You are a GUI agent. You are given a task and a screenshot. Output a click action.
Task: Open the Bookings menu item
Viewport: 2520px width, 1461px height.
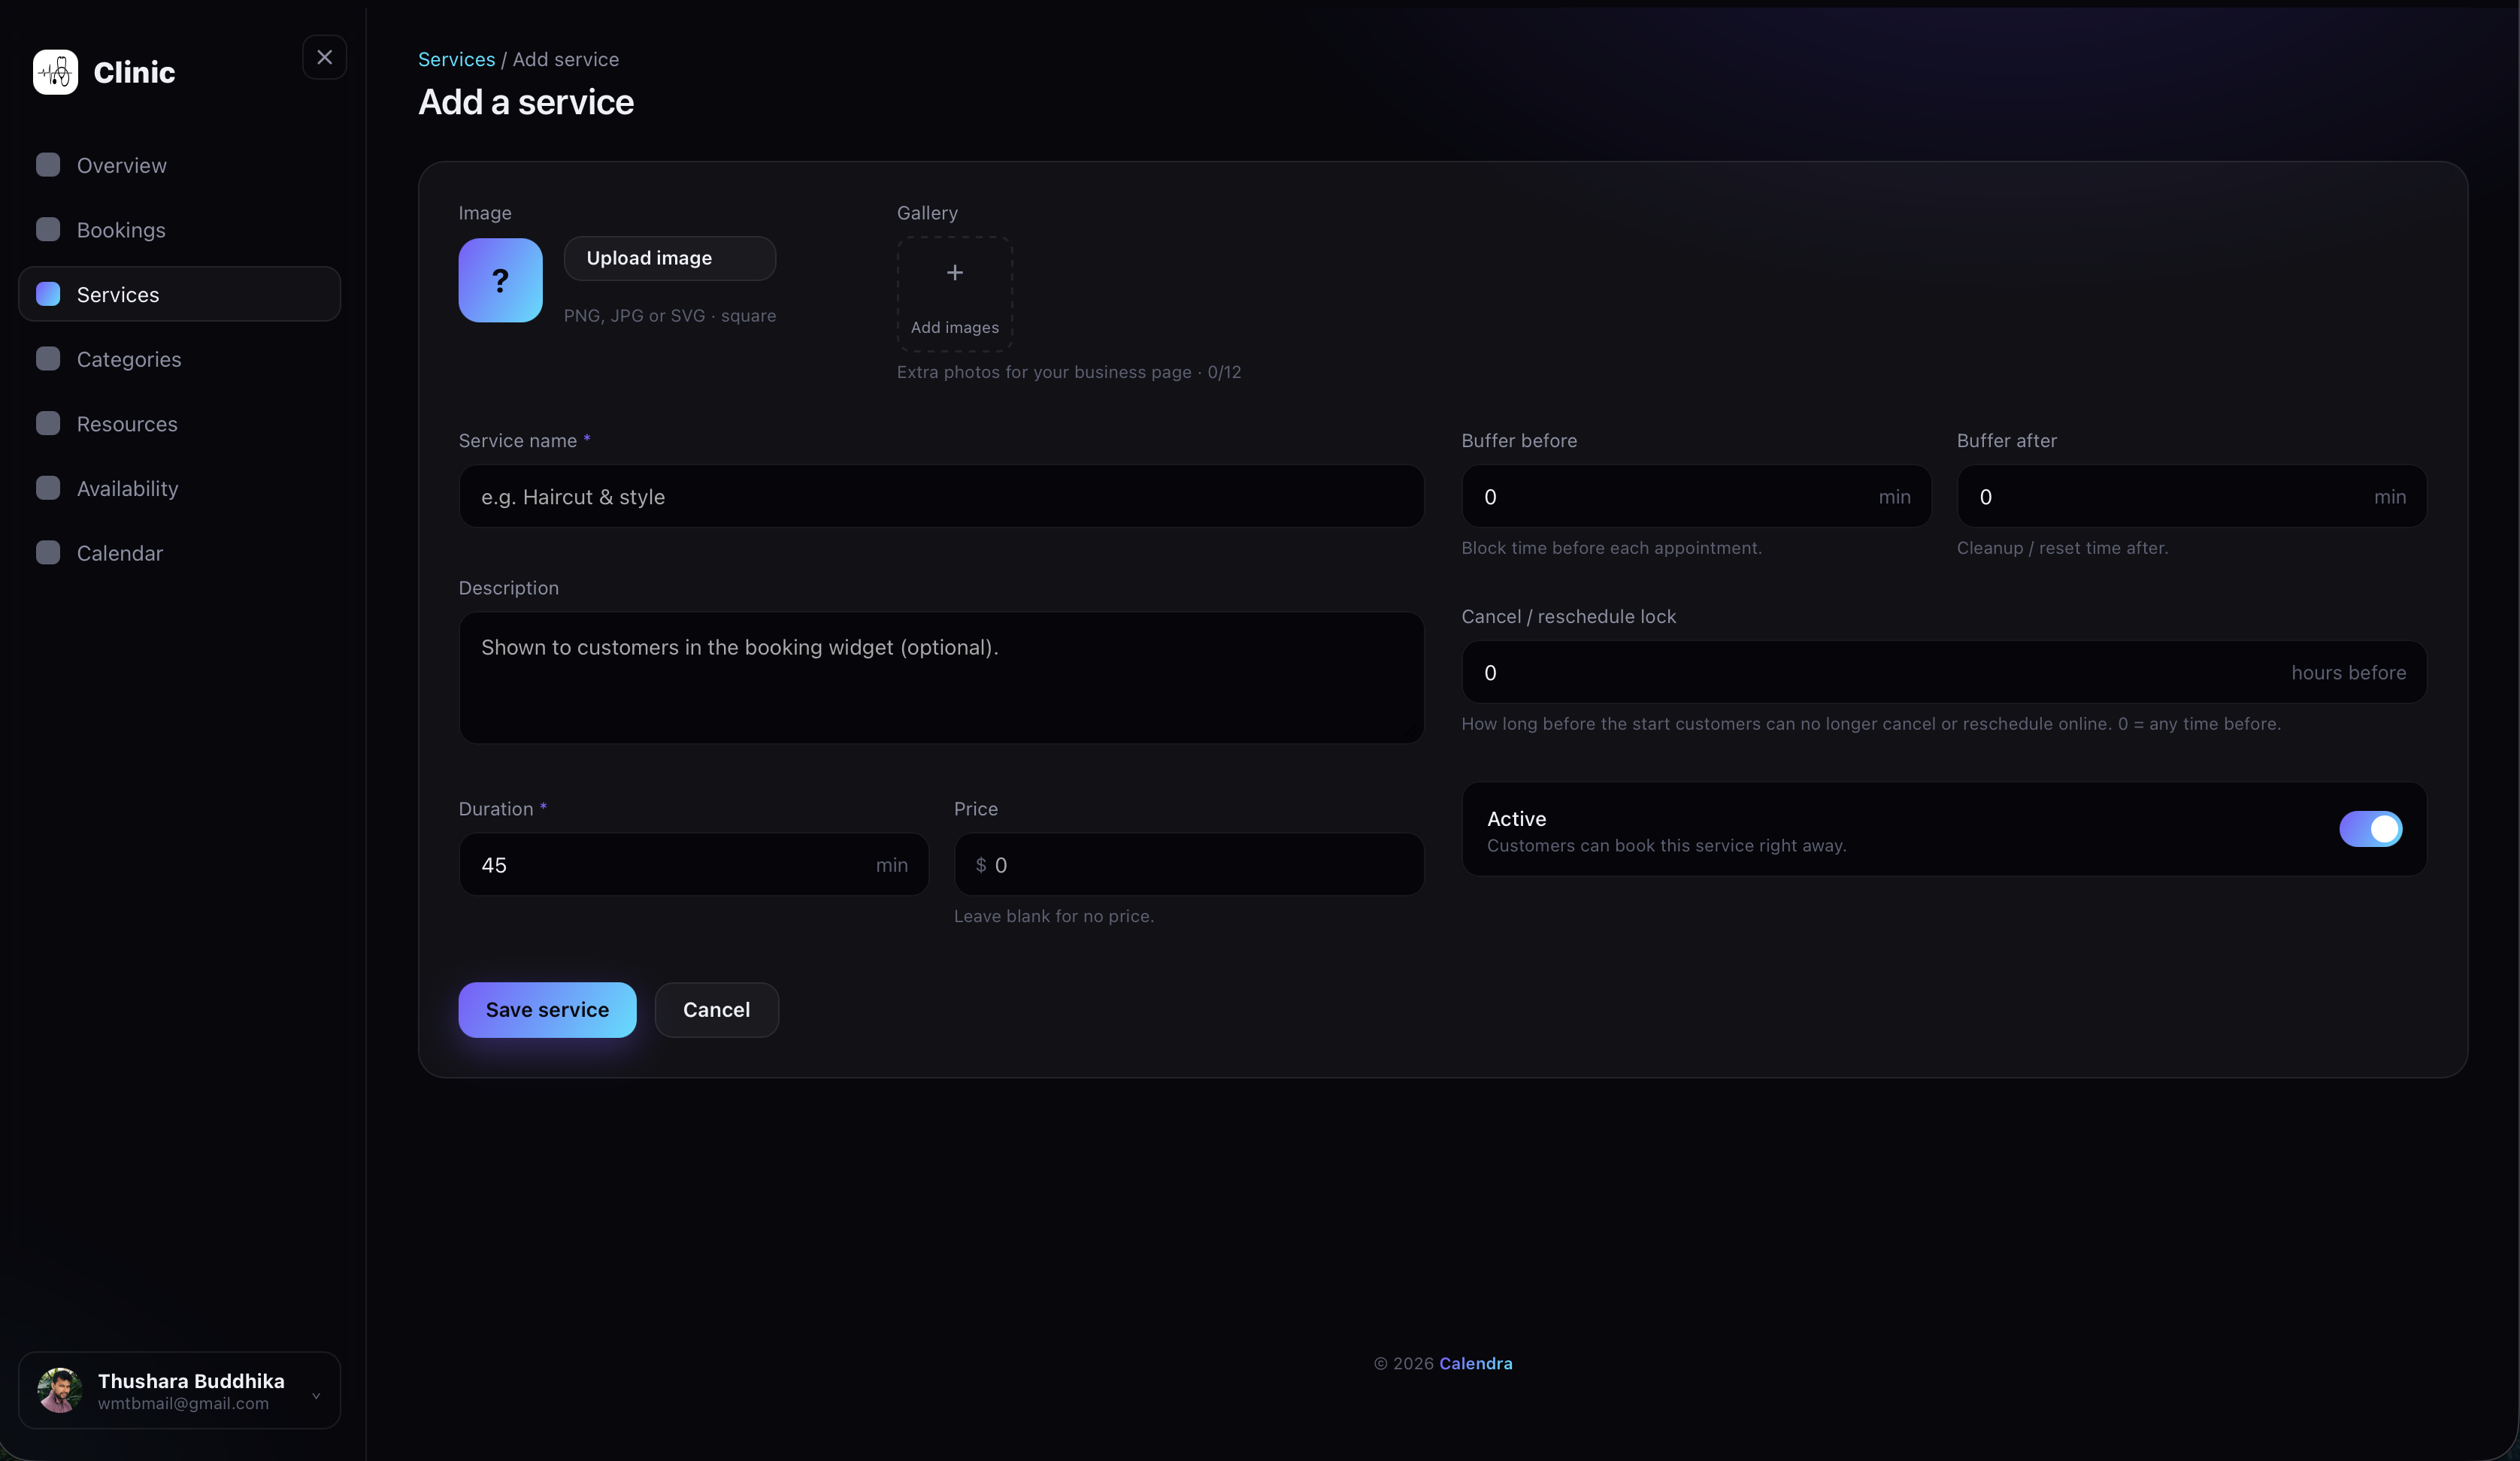point(180,229)
